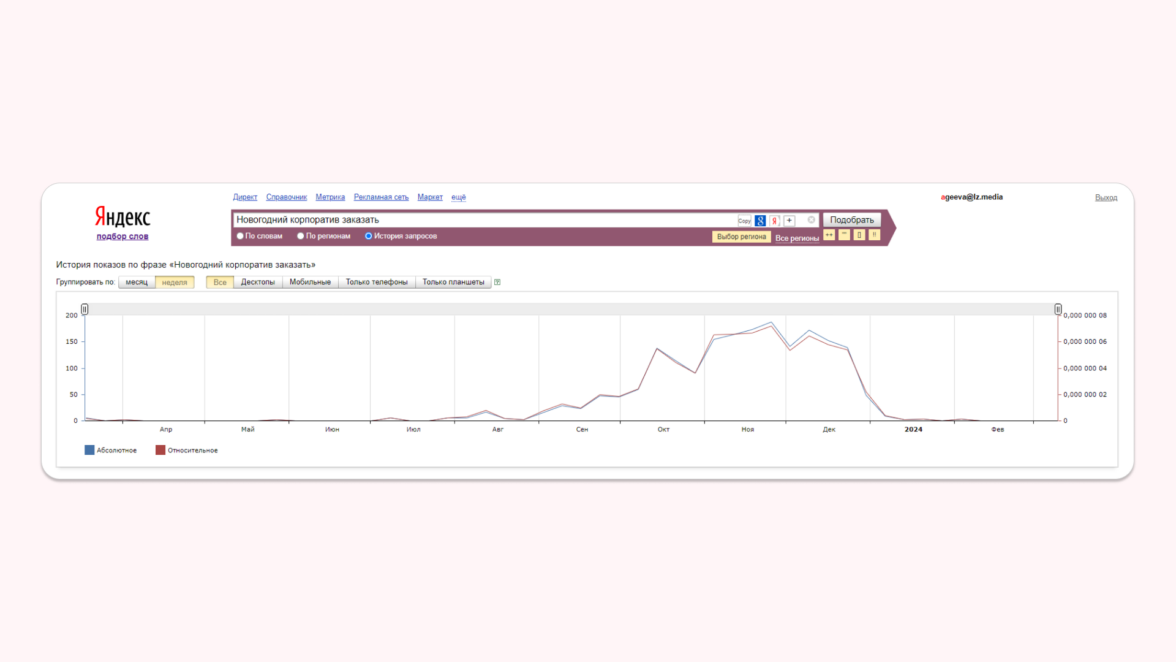
Task: Click the Copy icon in search field
Action: pos(744,221)
